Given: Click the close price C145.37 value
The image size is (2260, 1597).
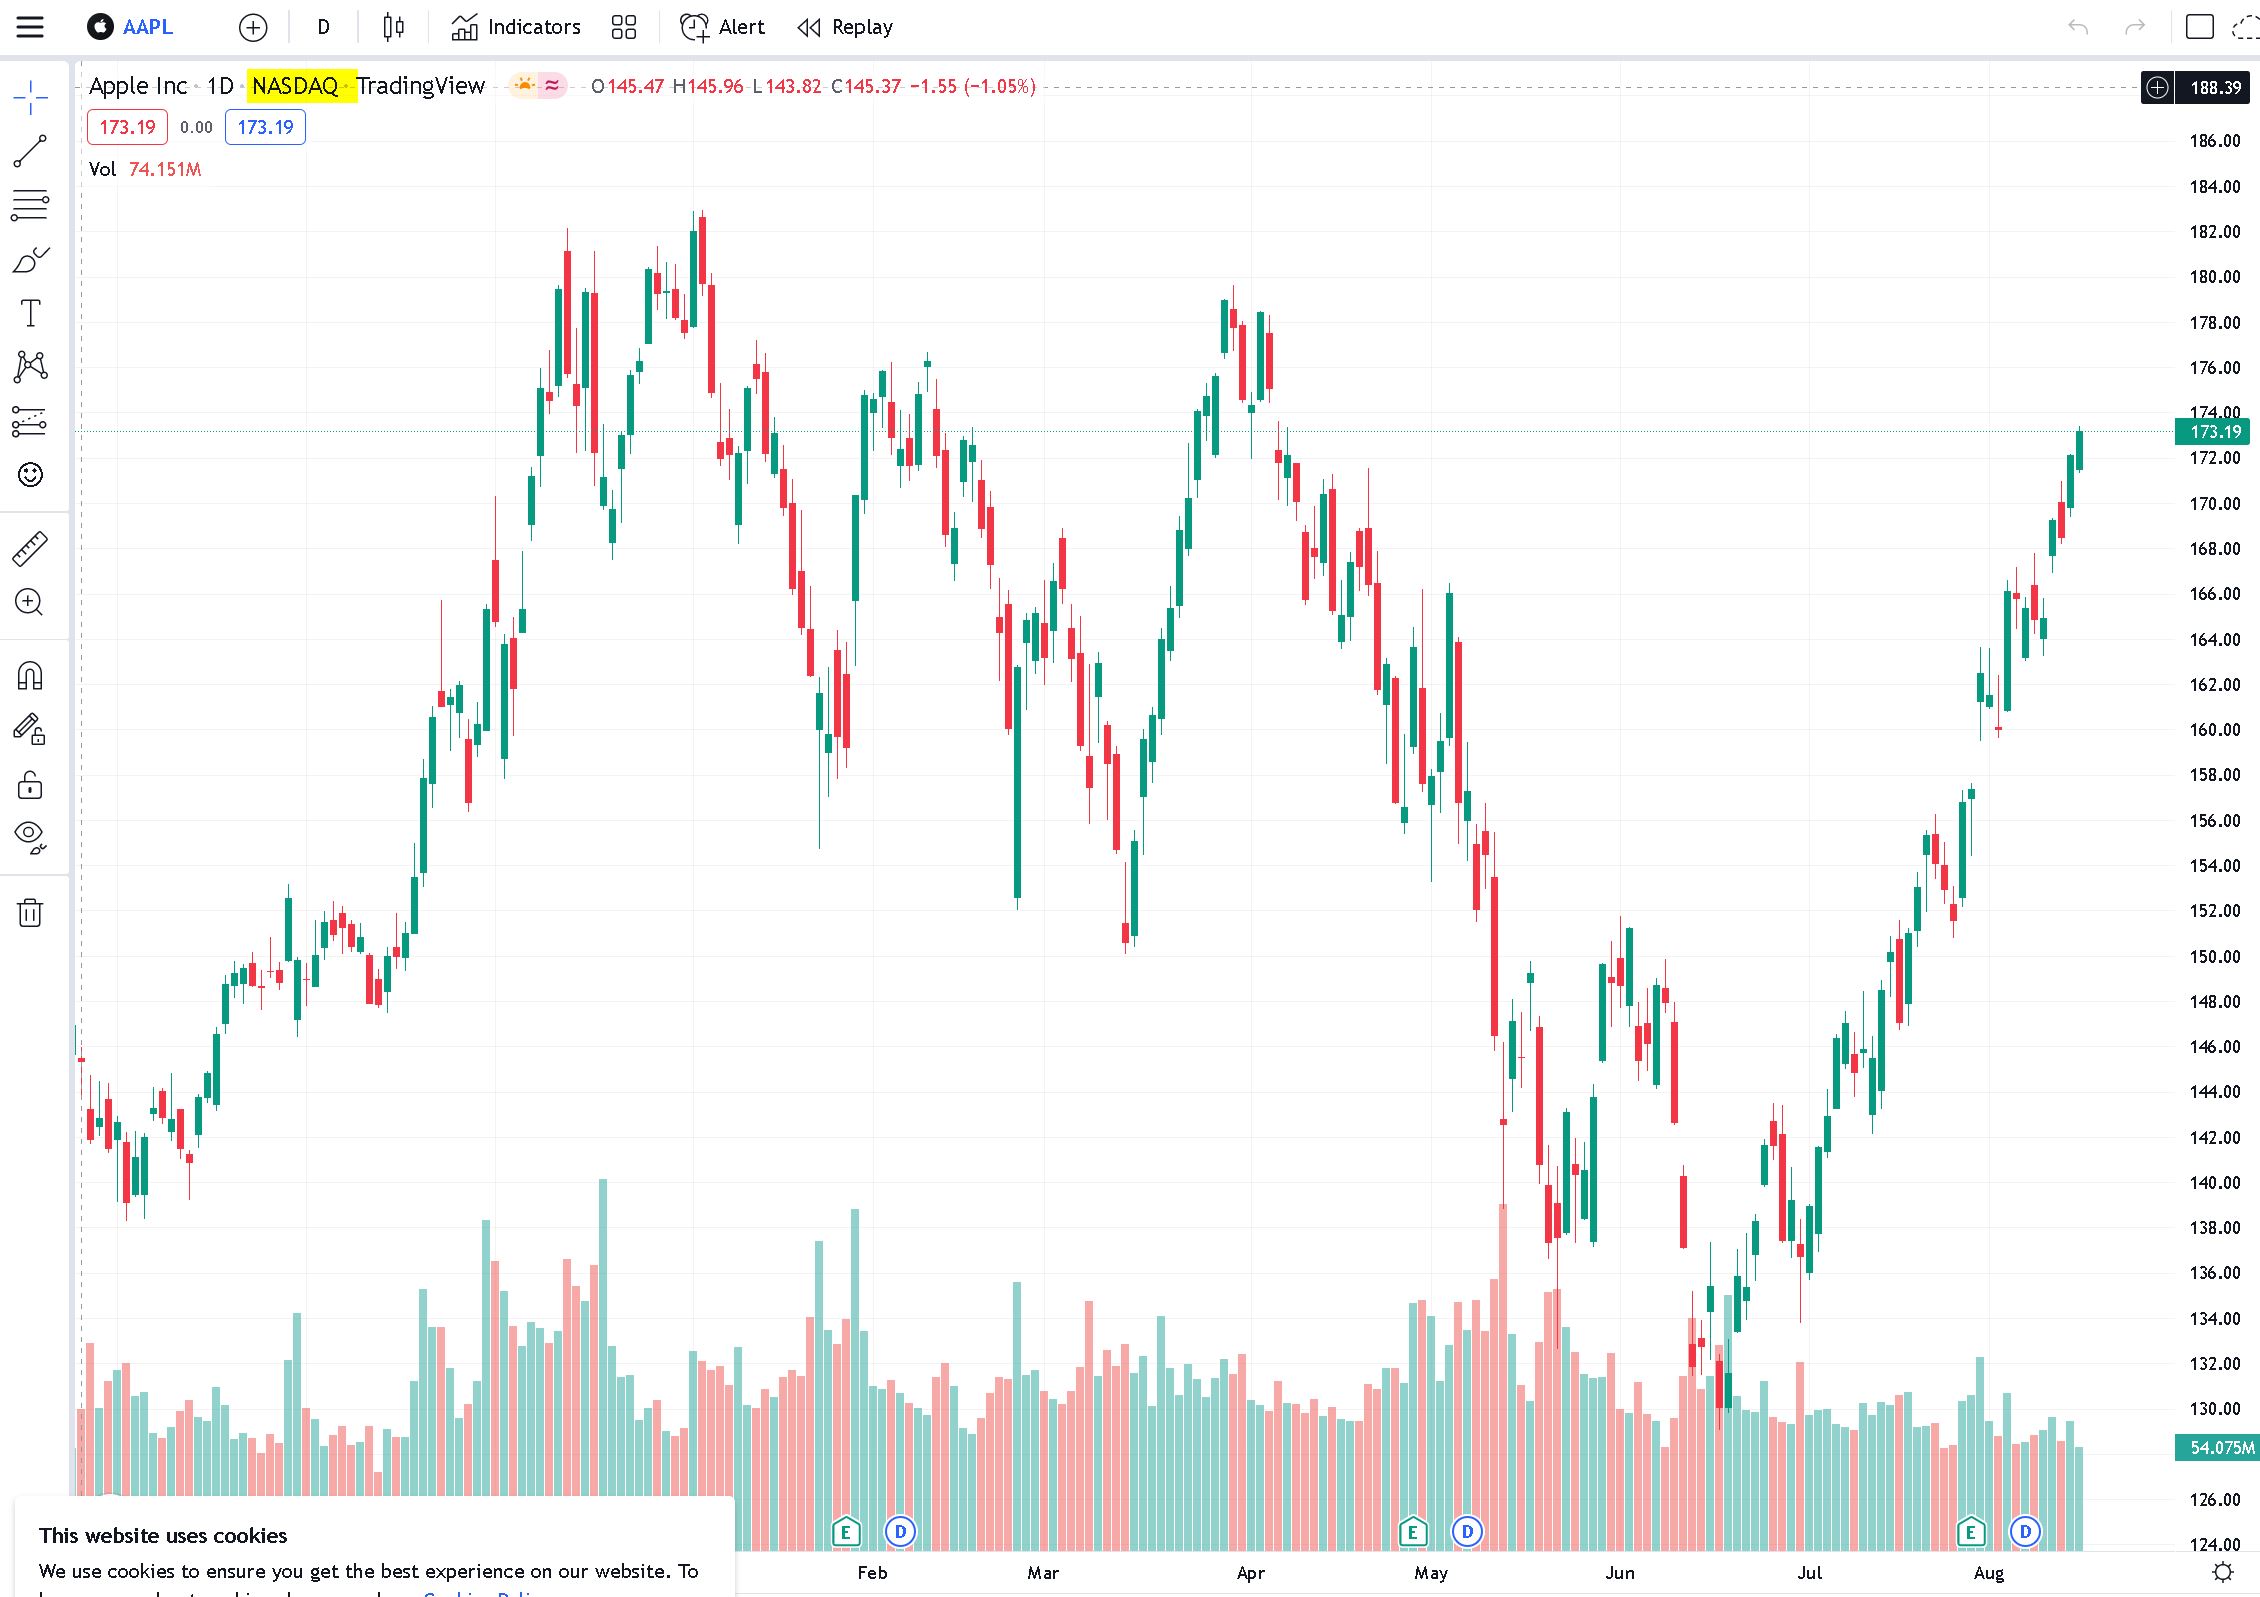Looking at the screenshot, I should (x=866, y=86).
